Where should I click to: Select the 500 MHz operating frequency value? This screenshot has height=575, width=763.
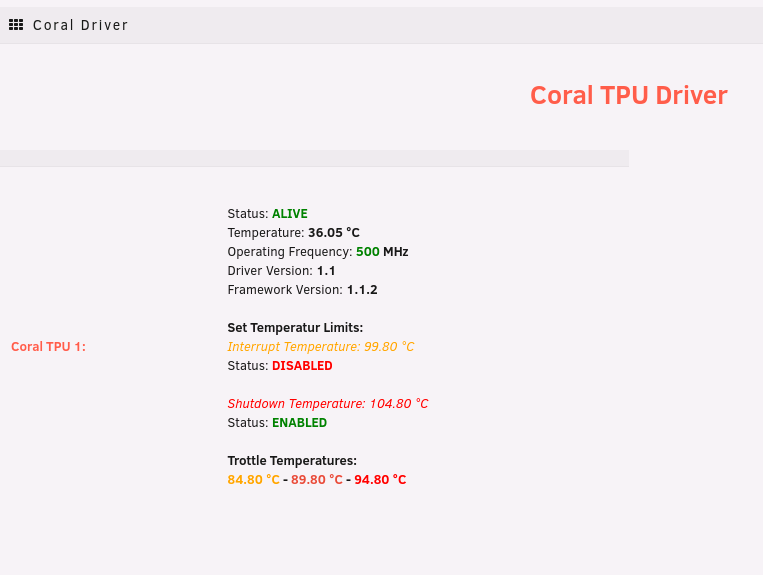pos(382,252)
